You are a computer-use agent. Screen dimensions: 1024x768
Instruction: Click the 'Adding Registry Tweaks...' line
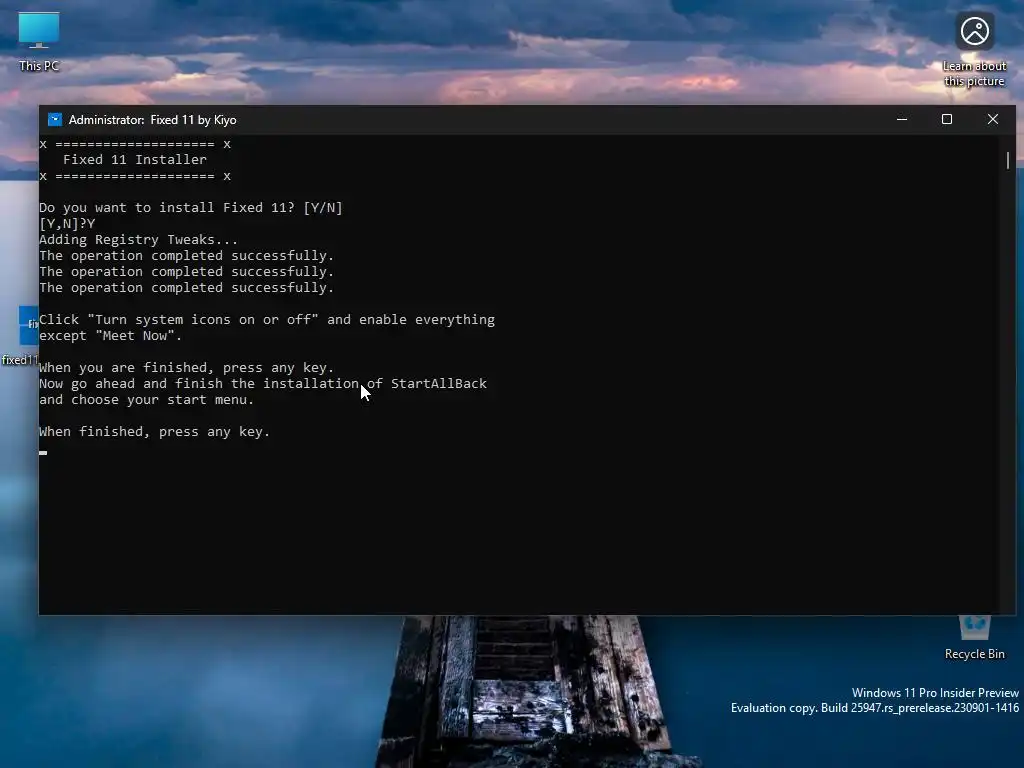pyautogui.click(x=138, y=240)
